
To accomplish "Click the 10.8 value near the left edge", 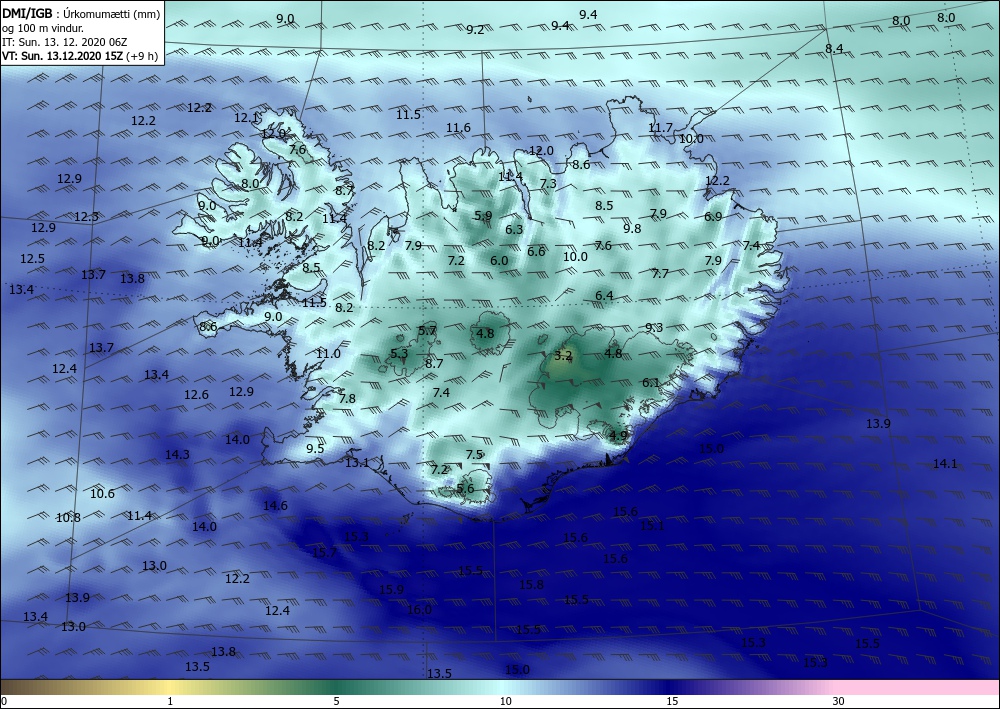I will click(68, 517).
